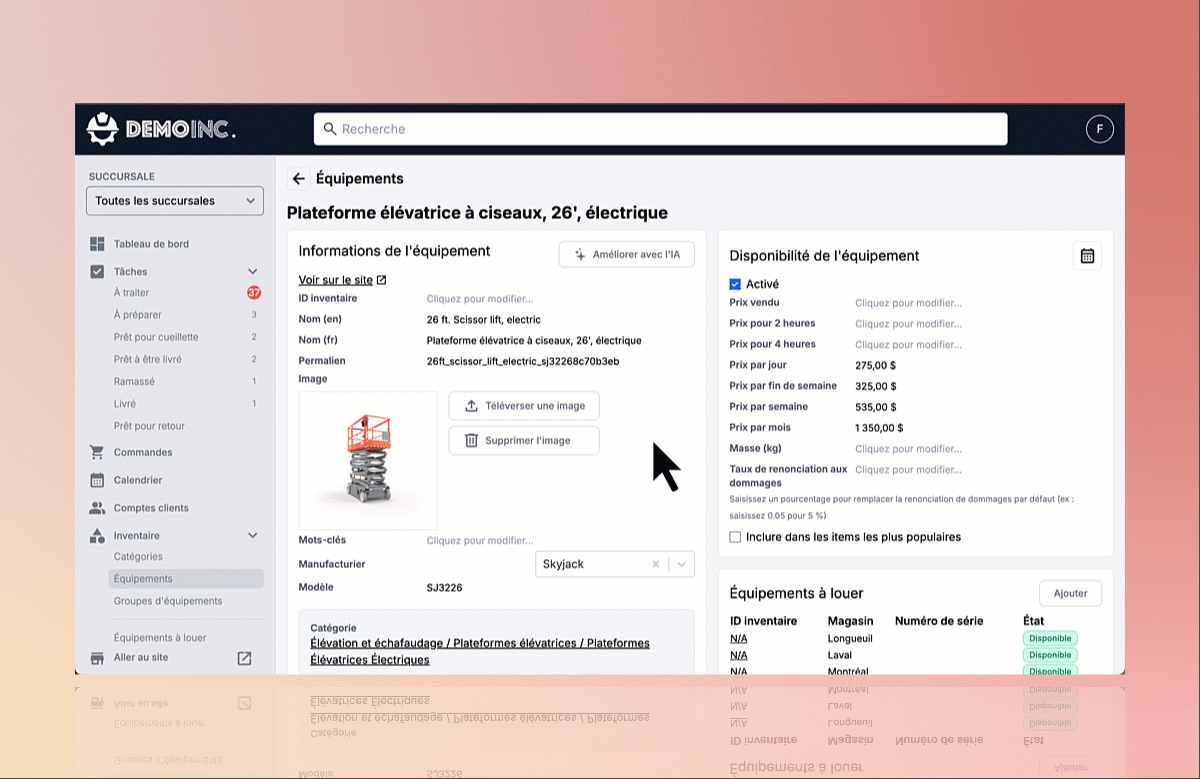Click the Calendrier sidebar icon
Image resolution: width=1200 pixels, height=779 pixels.
pos(97,480)
